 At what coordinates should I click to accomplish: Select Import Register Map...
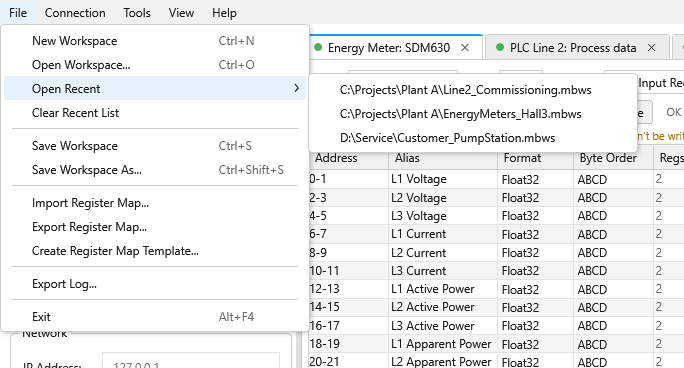(x=155, y=203)
